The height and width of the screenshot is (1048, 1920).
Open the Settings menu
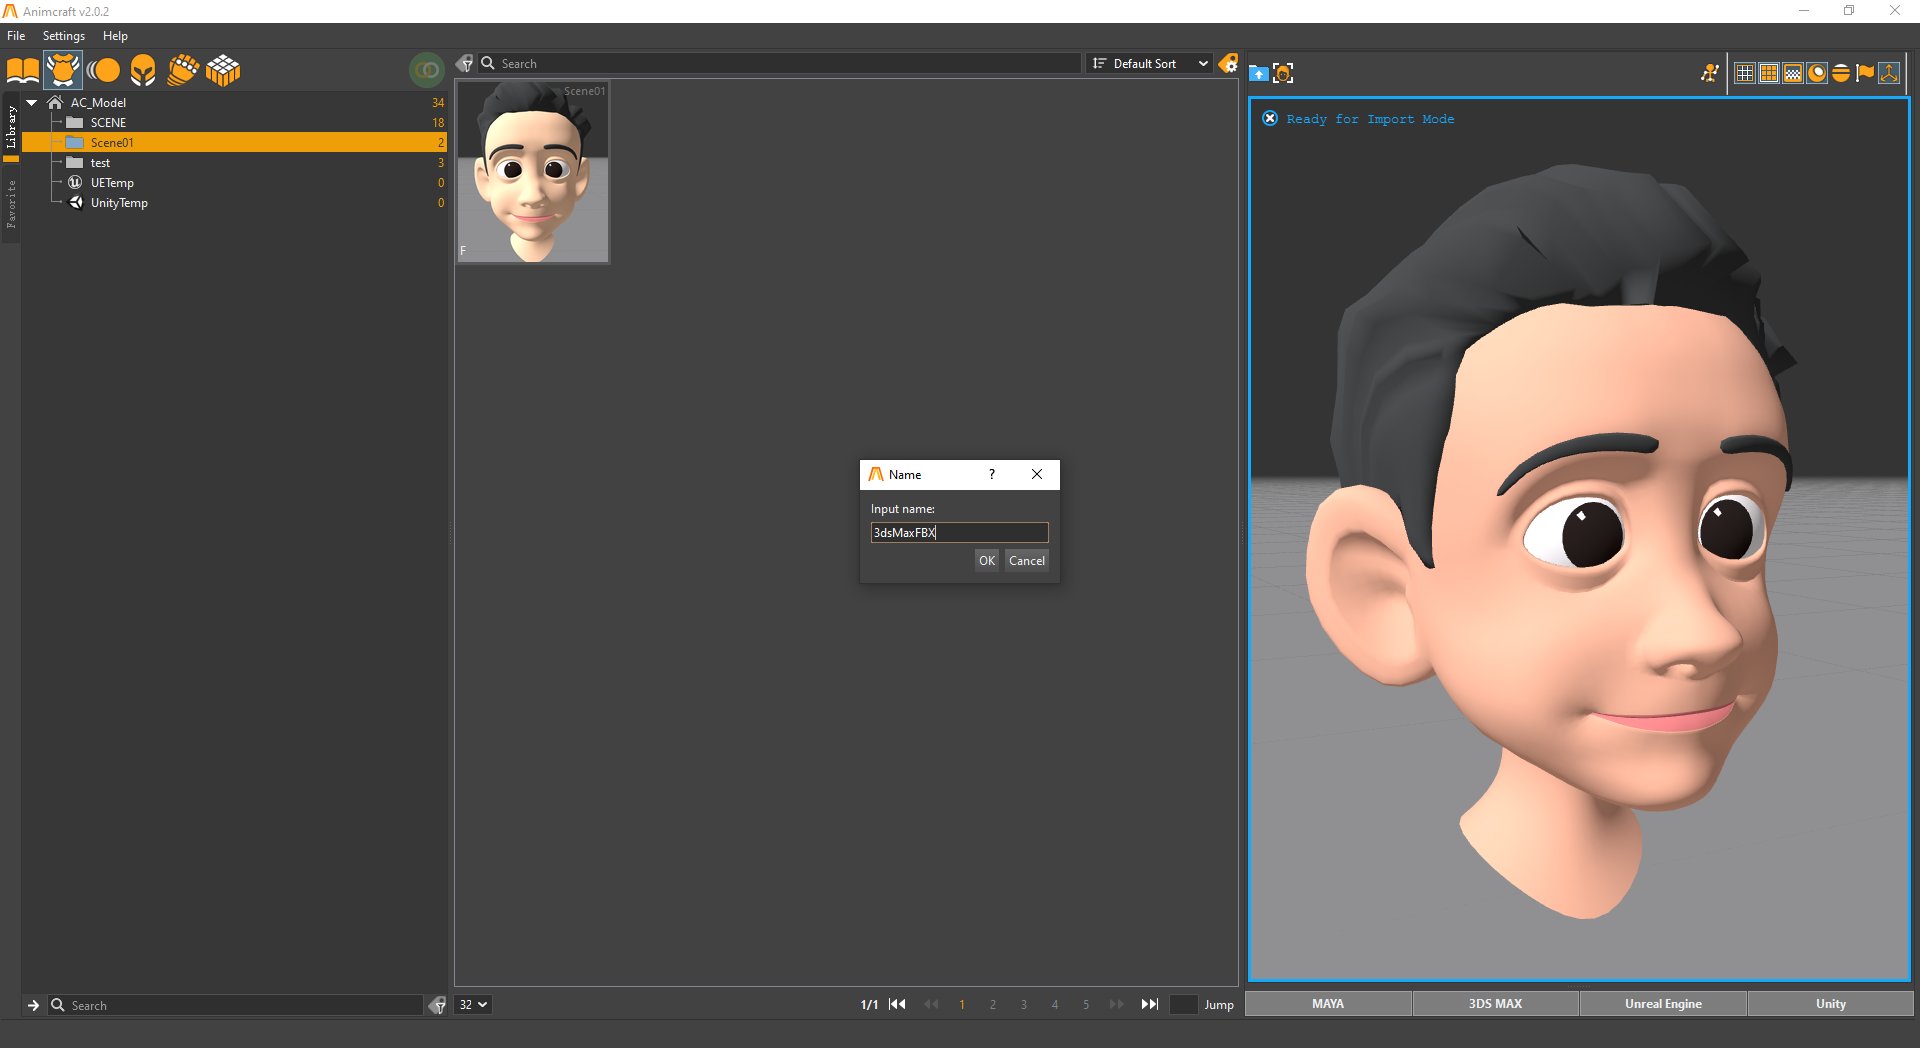pyautogui.click(x=64, y=36)
